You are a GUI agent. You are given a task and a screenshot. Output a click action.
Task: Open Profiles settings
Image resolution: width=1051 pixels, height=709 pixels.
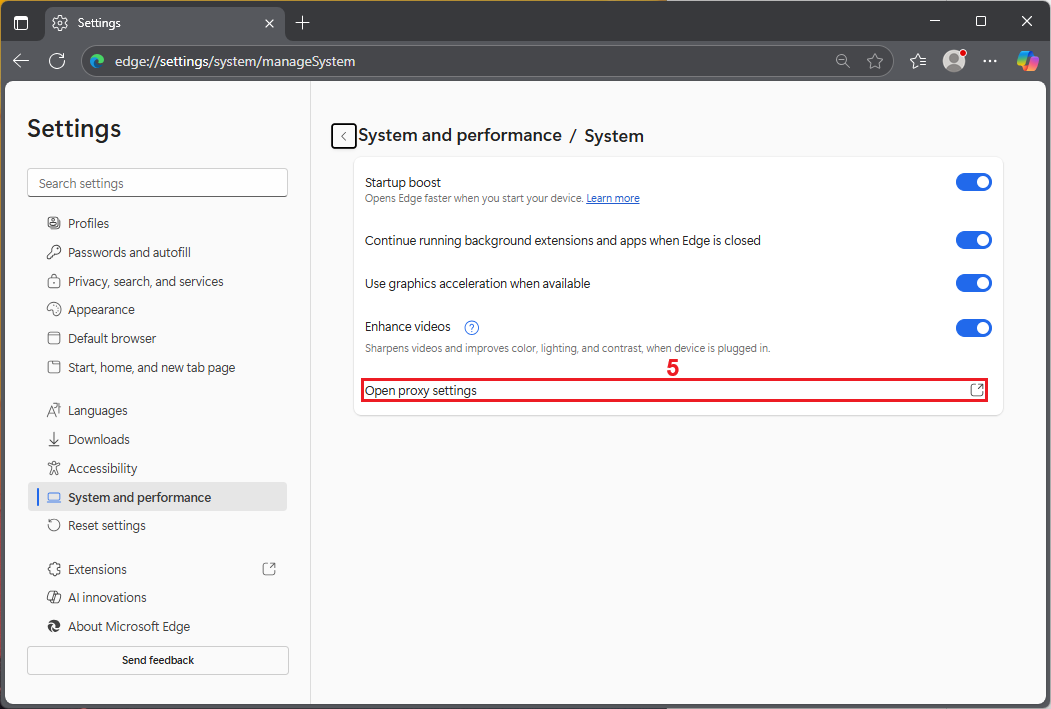(x=158, y=223)
